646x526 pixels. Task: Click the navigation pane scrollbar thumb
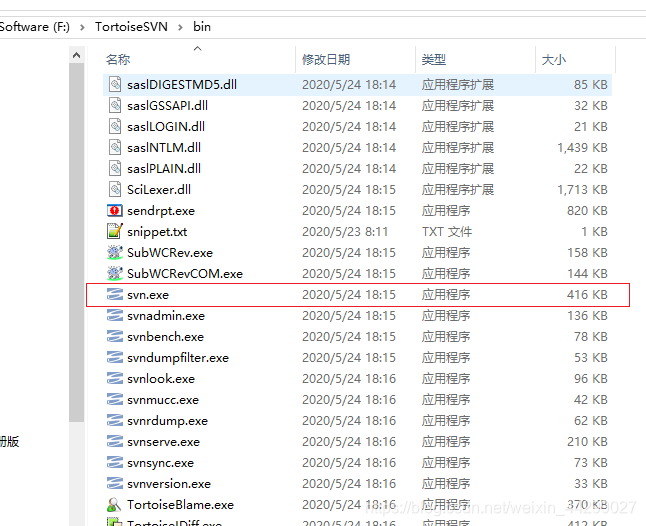click(x=76, y=243)
